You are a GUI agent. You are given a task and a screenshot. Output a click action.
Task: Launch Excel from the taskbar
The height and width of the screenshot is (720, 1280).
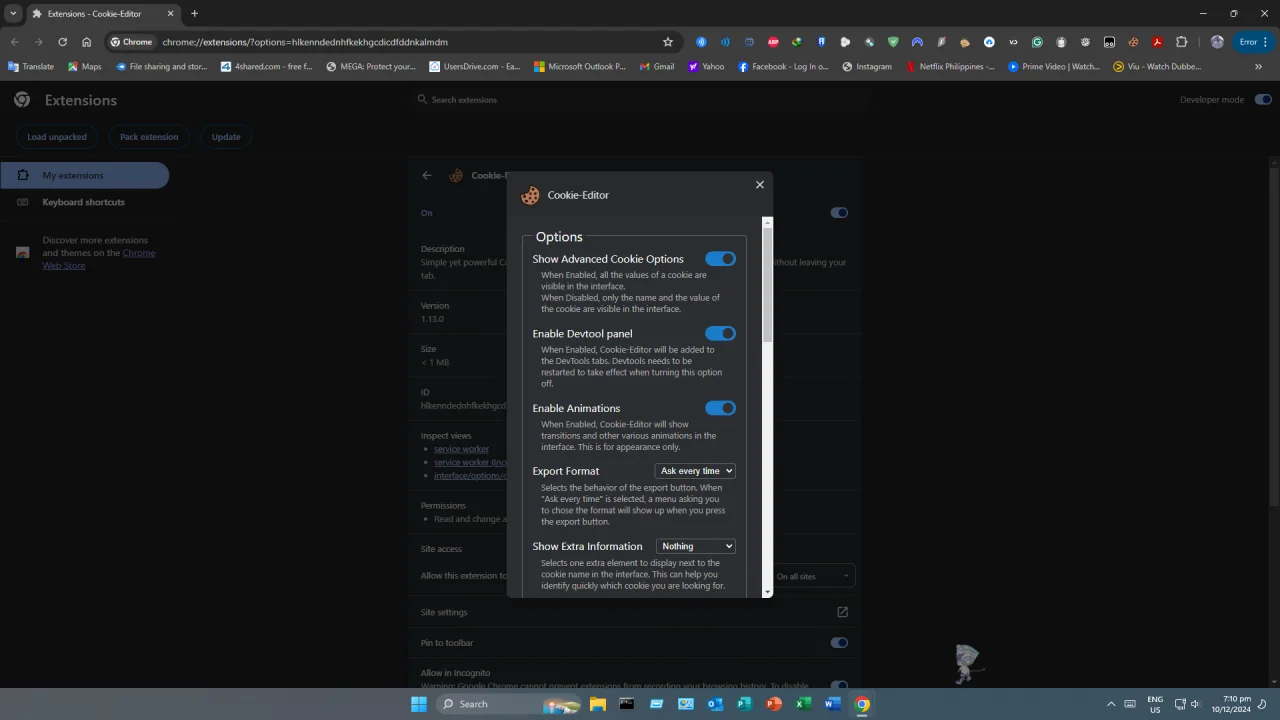point(803,704)
